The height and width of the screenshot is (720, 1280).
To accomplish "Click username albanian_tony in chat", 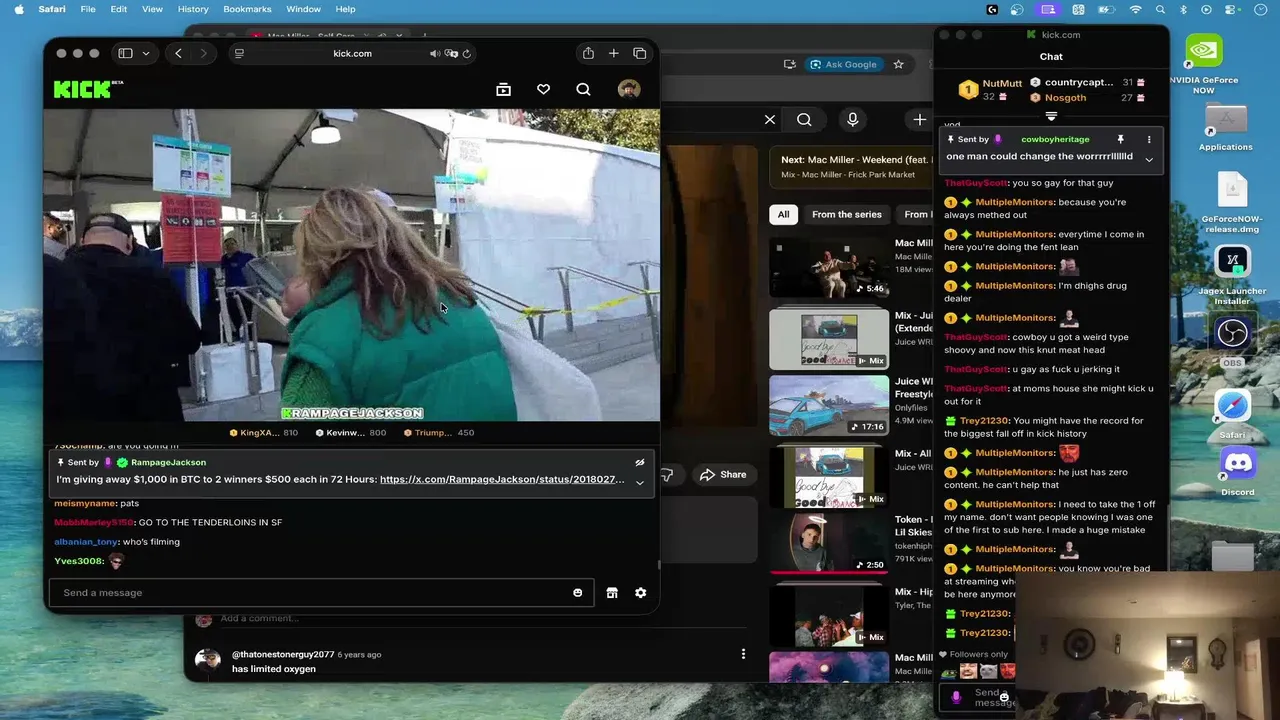I will [x=86, y=542].
